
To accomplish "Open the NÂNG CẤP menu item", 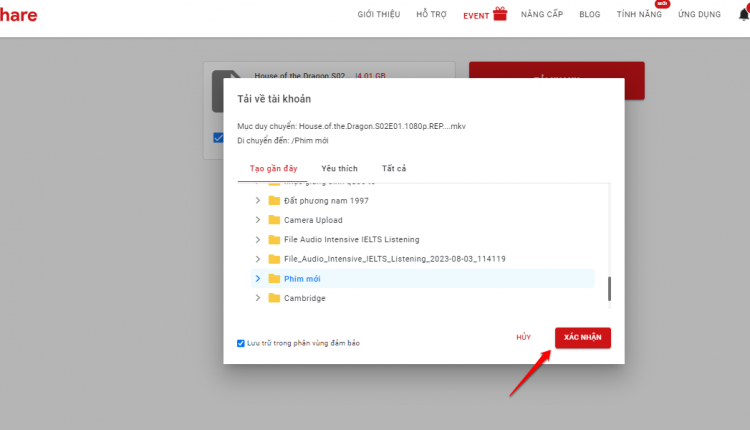I will click(542, 14).
